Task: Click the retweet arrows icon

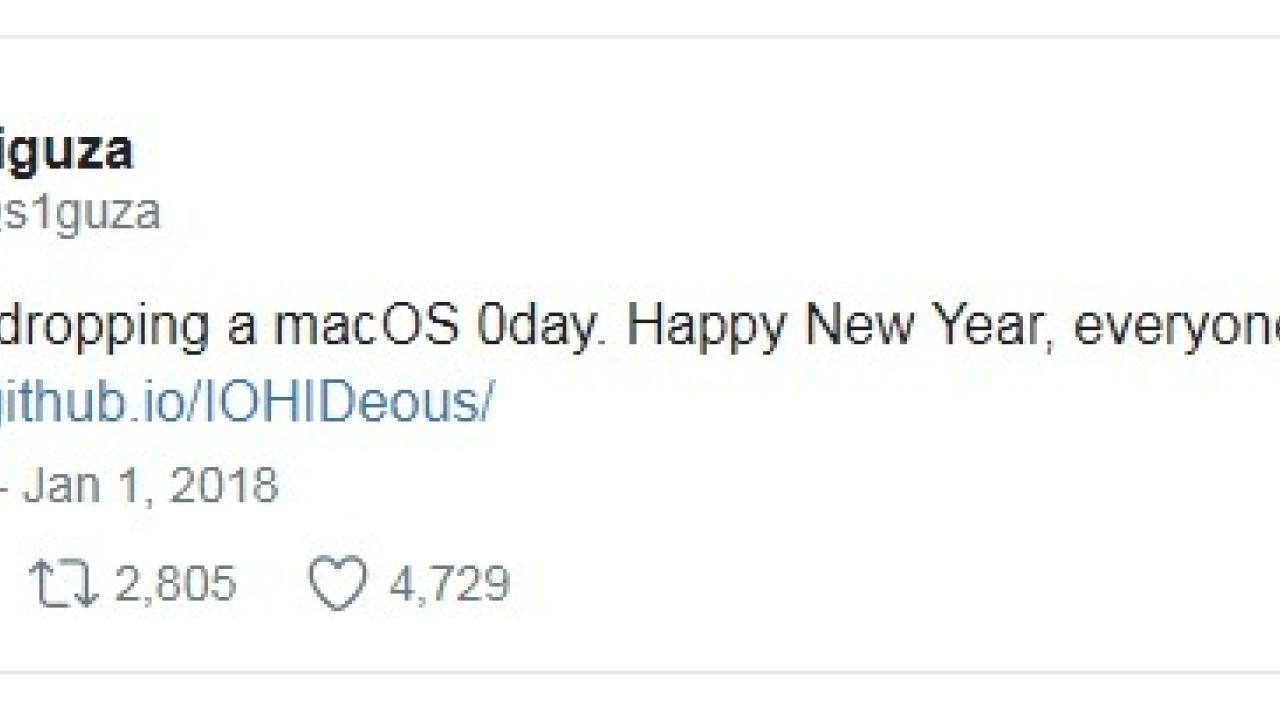Action: tap(63, 585)
